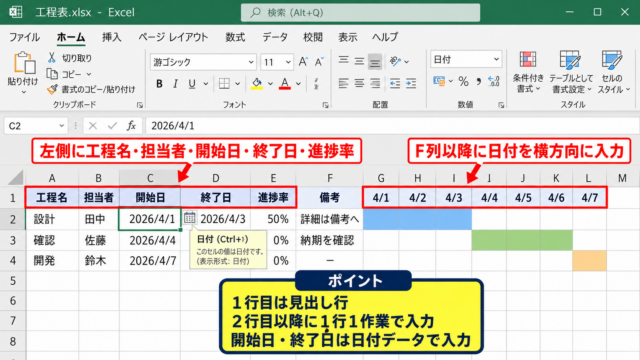640x360 pixels.
Task: Apply borders with the border grid icon
Action: 224,84
